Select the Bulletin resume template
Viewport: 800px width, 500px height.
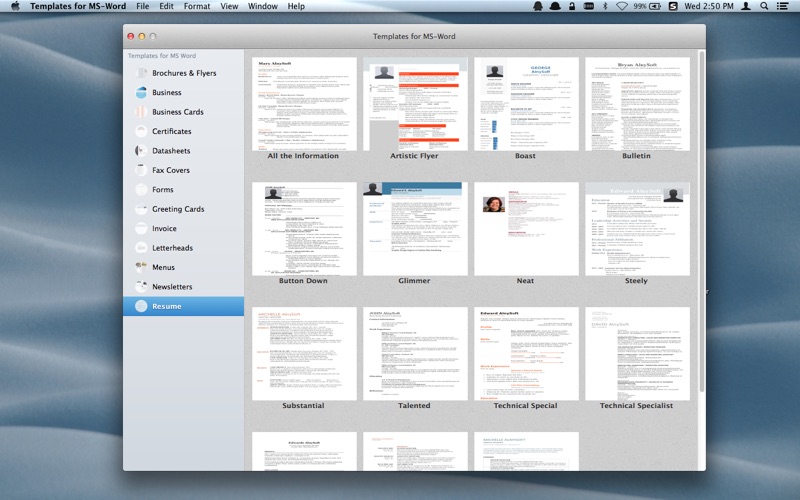click(x=637, y=104)
